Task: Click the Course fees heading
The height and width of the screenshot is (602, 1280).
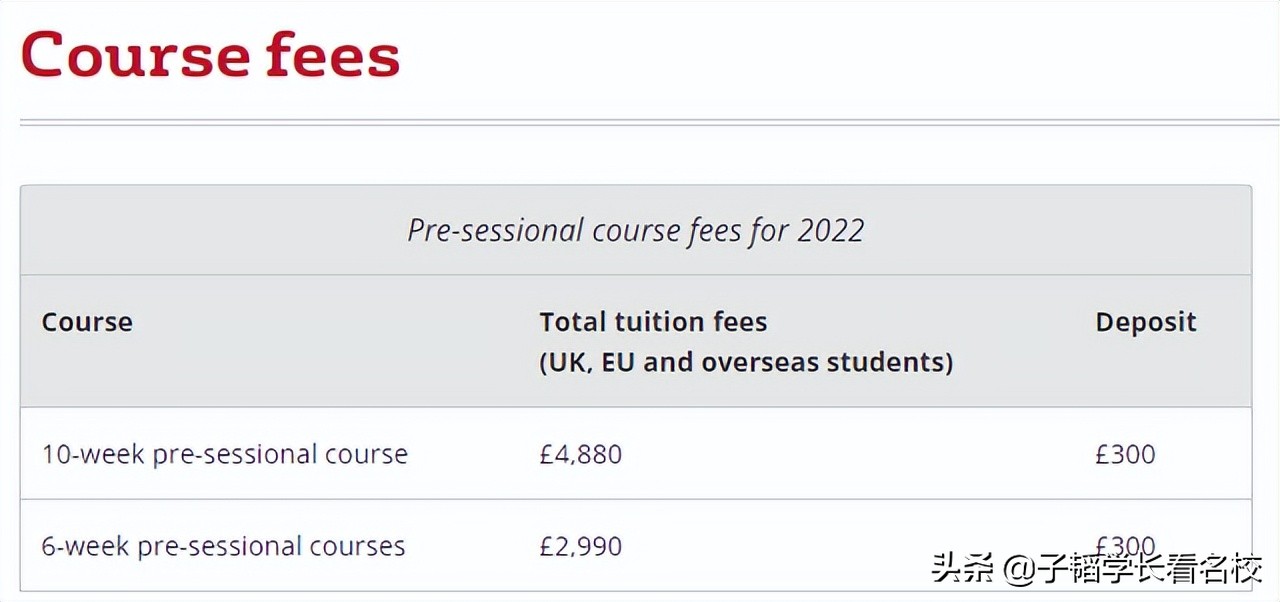Action: (x=210, y=55)
